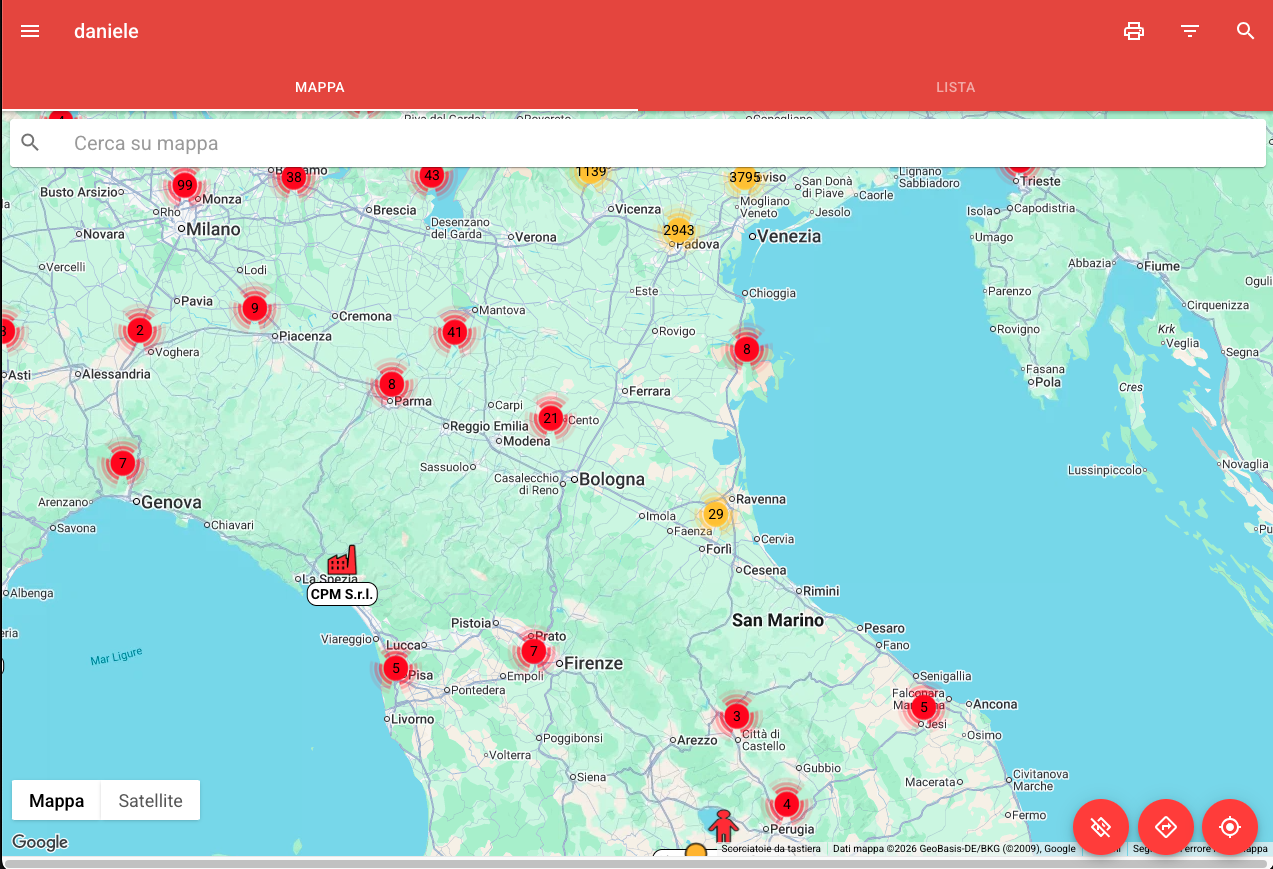The image size is (1273, 869).
Task: Open cluster 8 at Parma
Action: point(391,384)
